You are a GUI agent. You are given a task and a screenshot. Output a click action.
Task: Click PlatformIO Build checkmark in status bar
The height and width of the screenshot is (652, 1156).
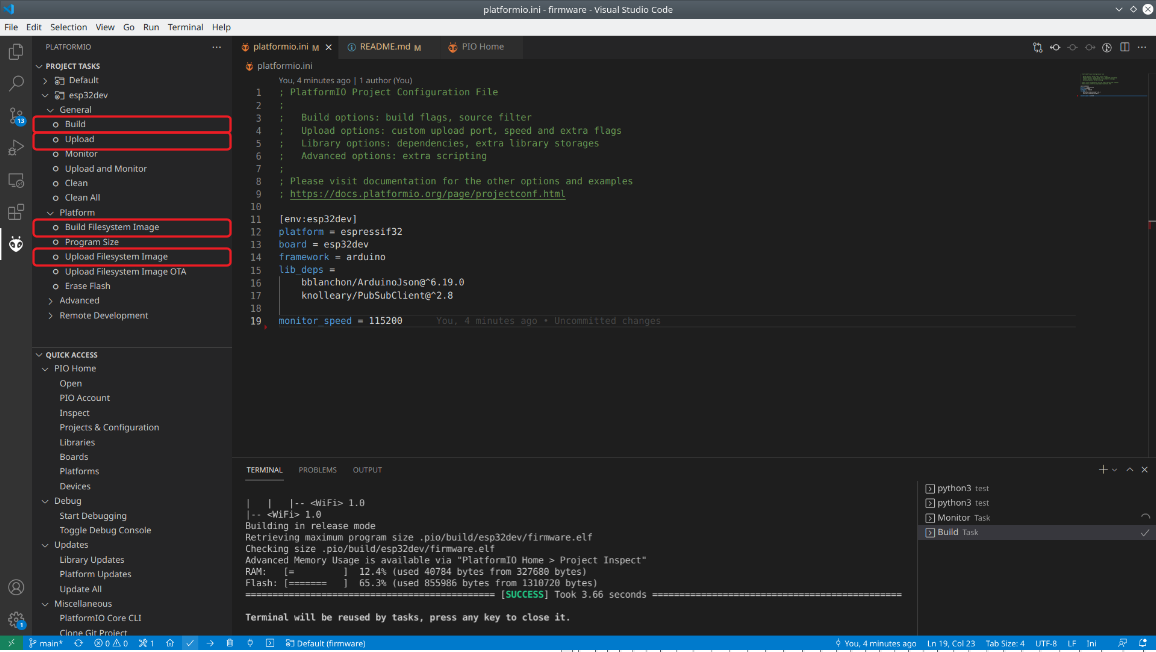(x=190, y=643)
